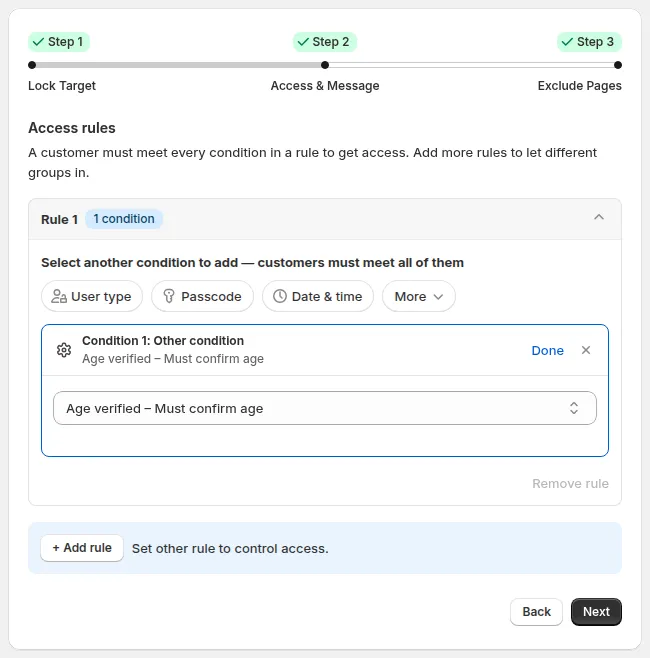The height and width of the screenshot is (658, 650).
Task: Click the Condition 1: Other condition title
Action: (x=163, y=340)
